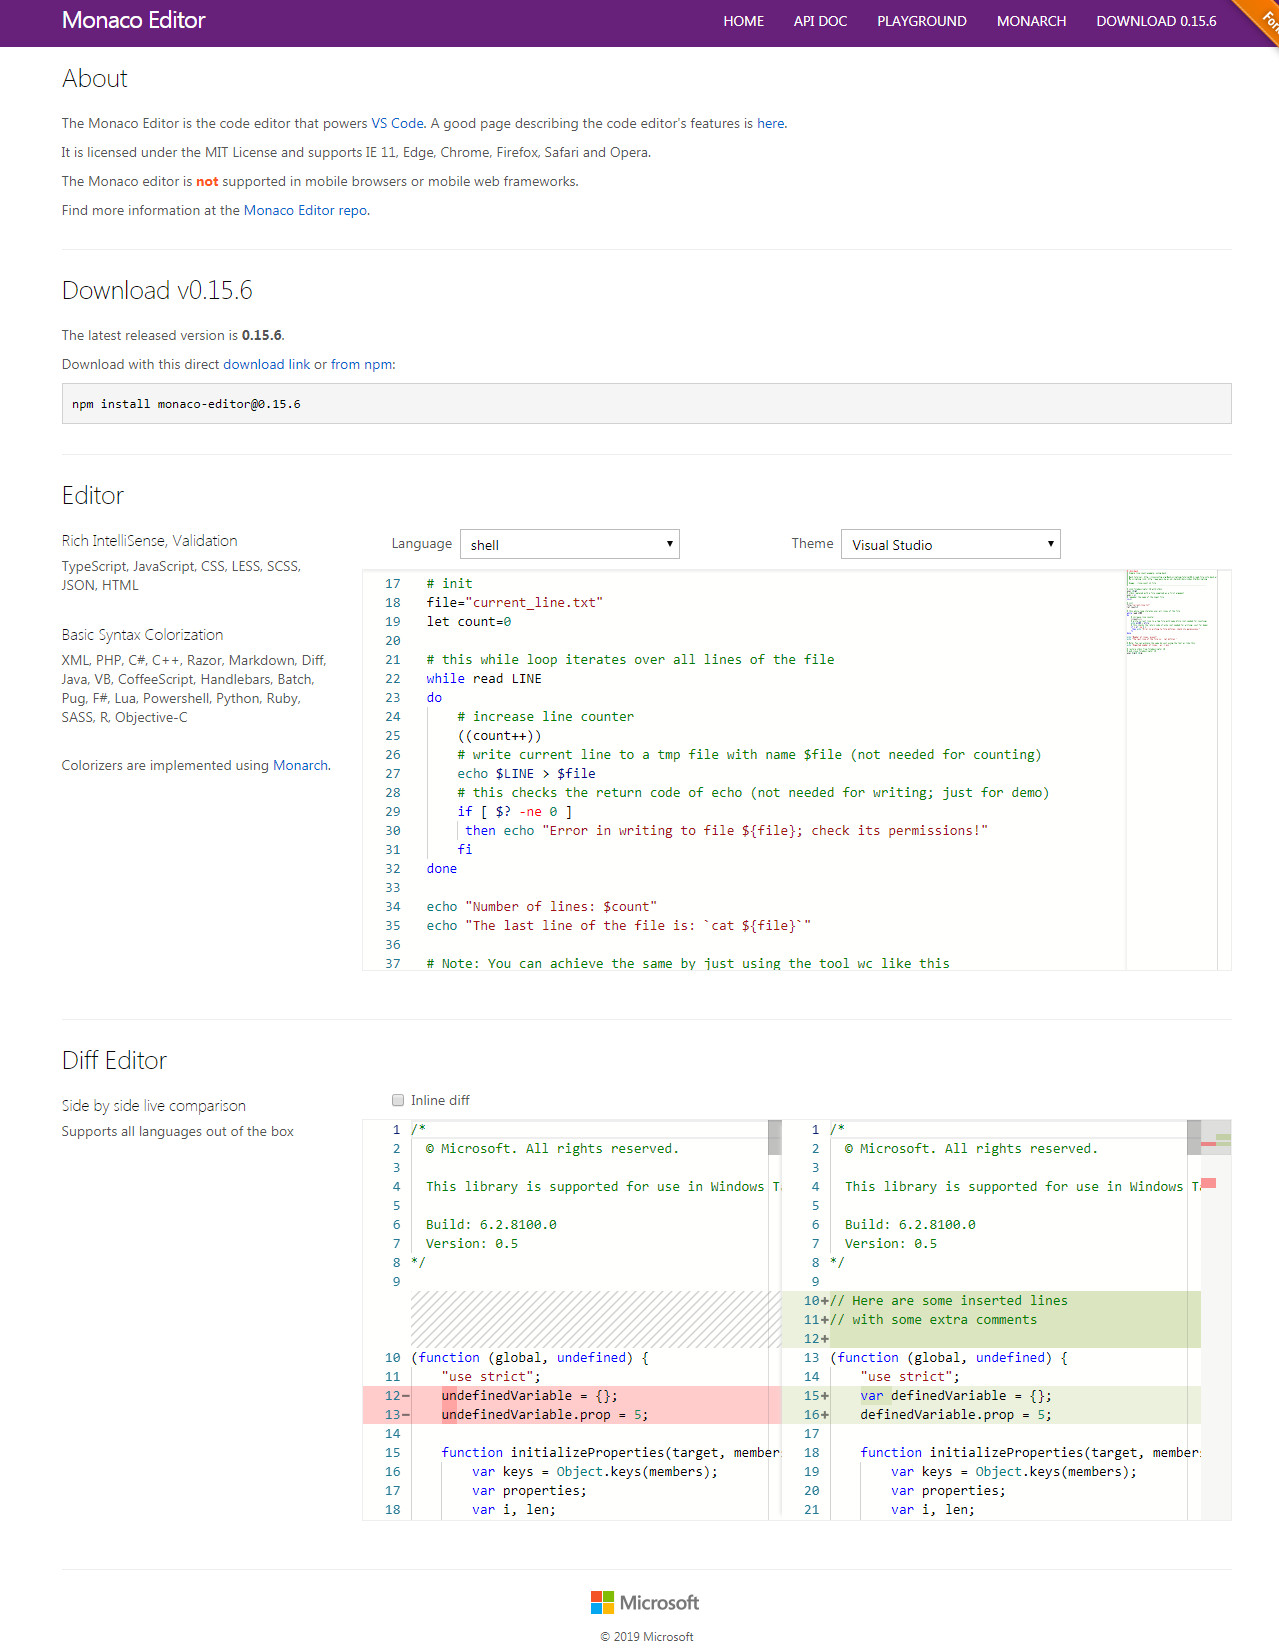Click the diff overview ruler on right
The height and width of the screenshot is (1649, 1279).
pyautogui.click(x=1216, y=1320)
